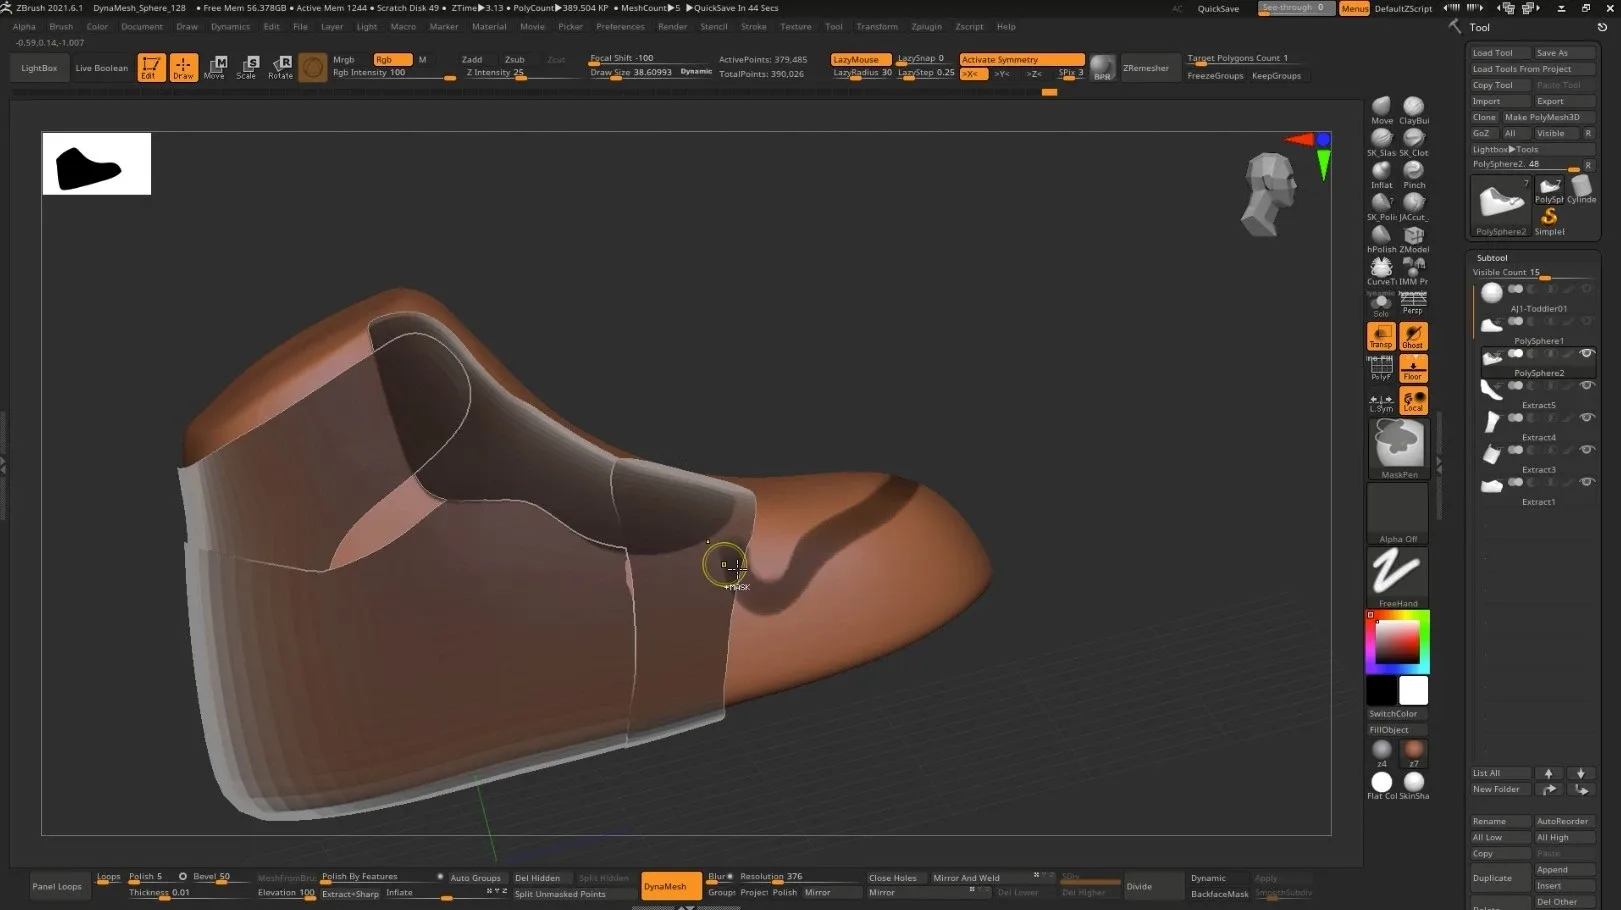
Task: Open the FreeHand stroke selector
Action: pyautogui.click(x=1398, y=577)
